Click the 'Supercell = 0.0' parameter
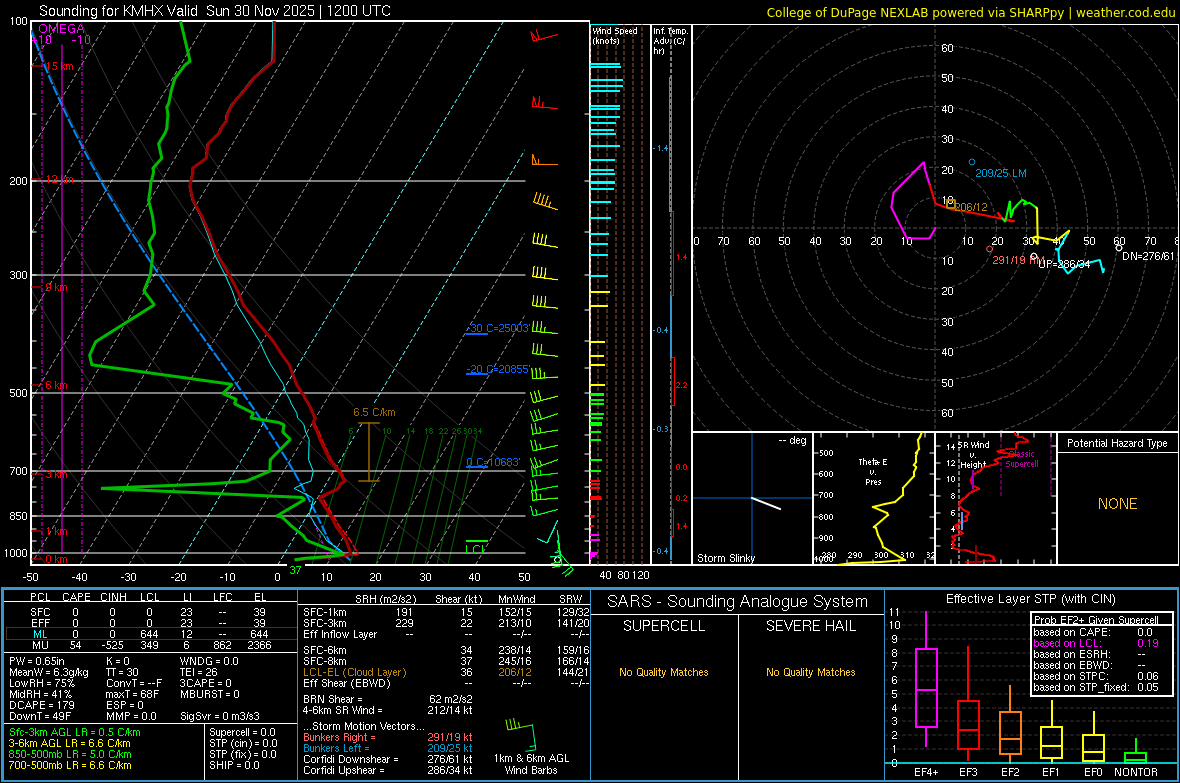 [242, 732]
